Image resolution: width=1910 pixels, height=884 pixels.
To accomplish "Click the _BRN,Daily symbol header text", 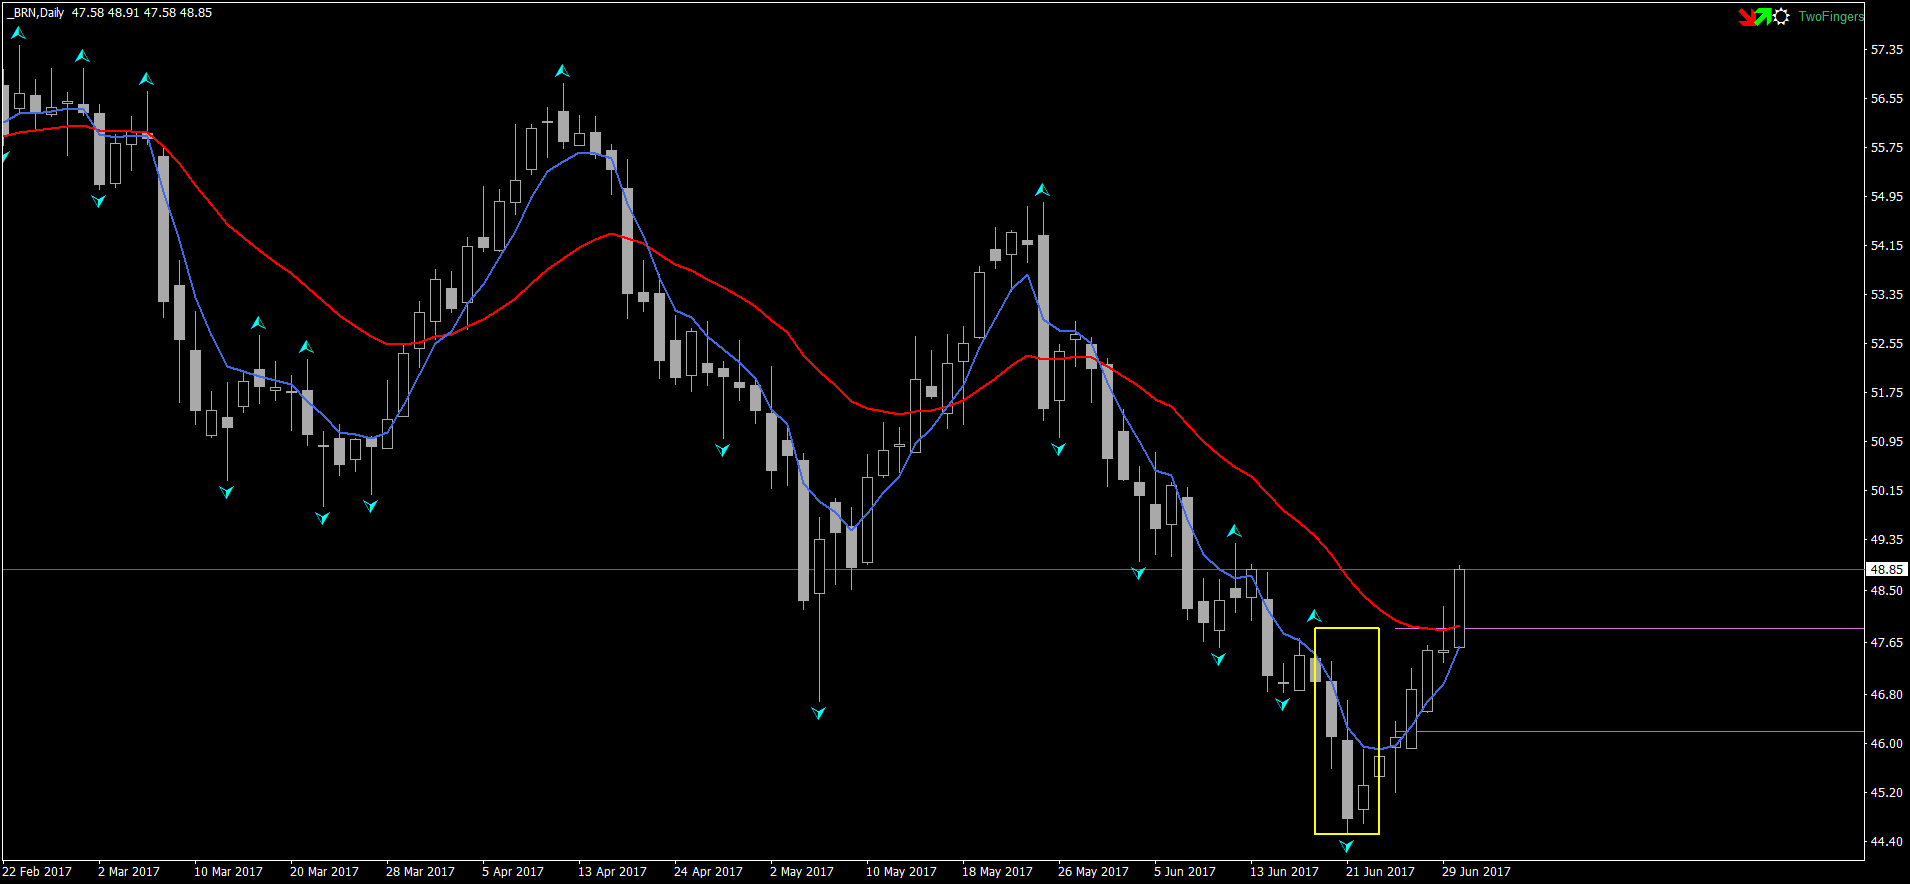I will coord(35,13).
